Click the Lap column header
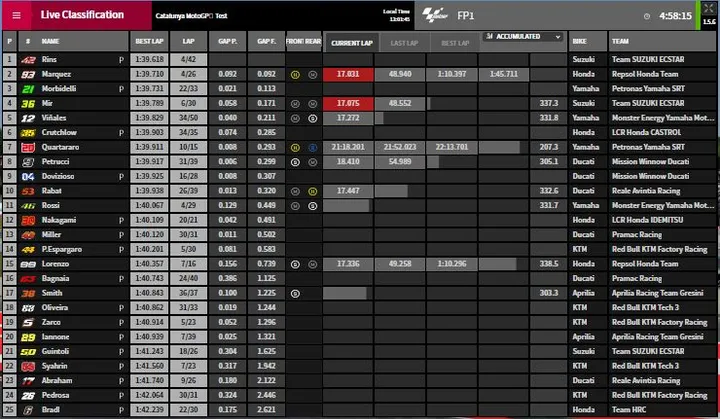This screenshot has width=720, height=419. point(188,41)
